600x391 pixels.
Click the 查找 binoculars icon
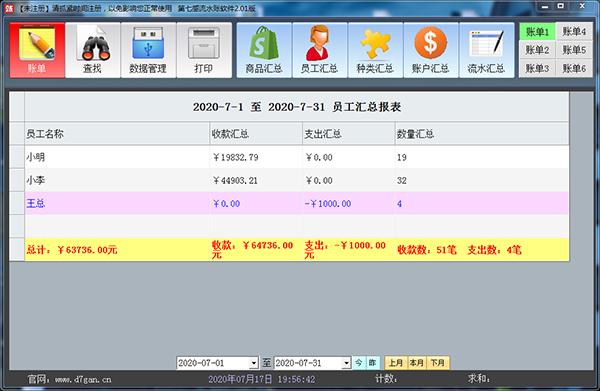pos(93,50)
